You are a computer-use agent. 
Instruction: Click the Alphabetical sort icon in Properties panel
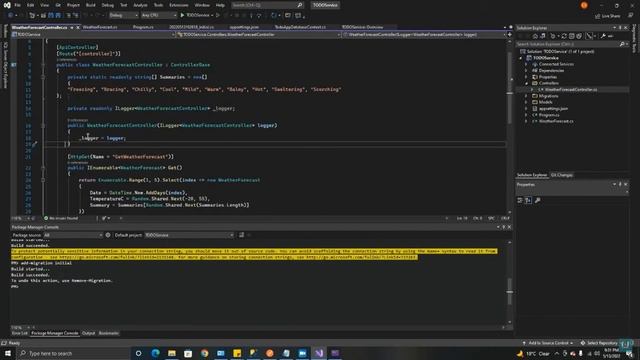pyautogui.click(x=528, y=200)
